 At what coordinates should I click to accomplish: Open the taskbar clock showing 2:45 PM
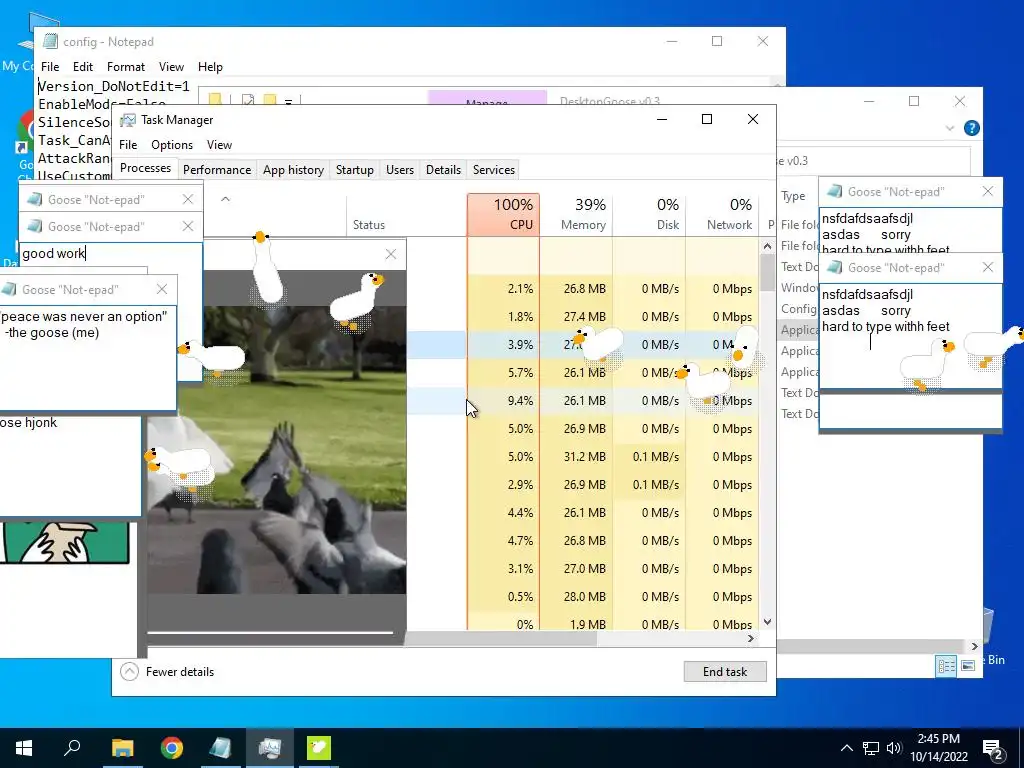tap(939, 748)
